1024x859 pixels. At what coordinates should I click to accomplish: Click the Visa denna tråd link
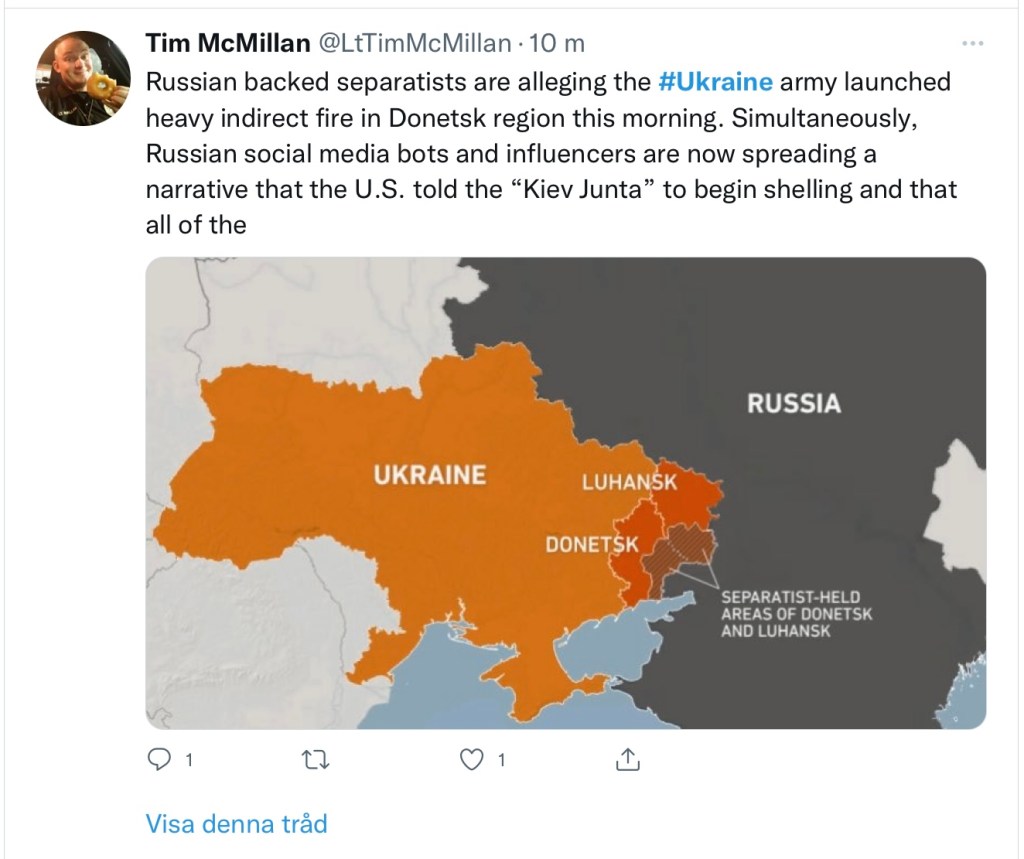point(236,824)
